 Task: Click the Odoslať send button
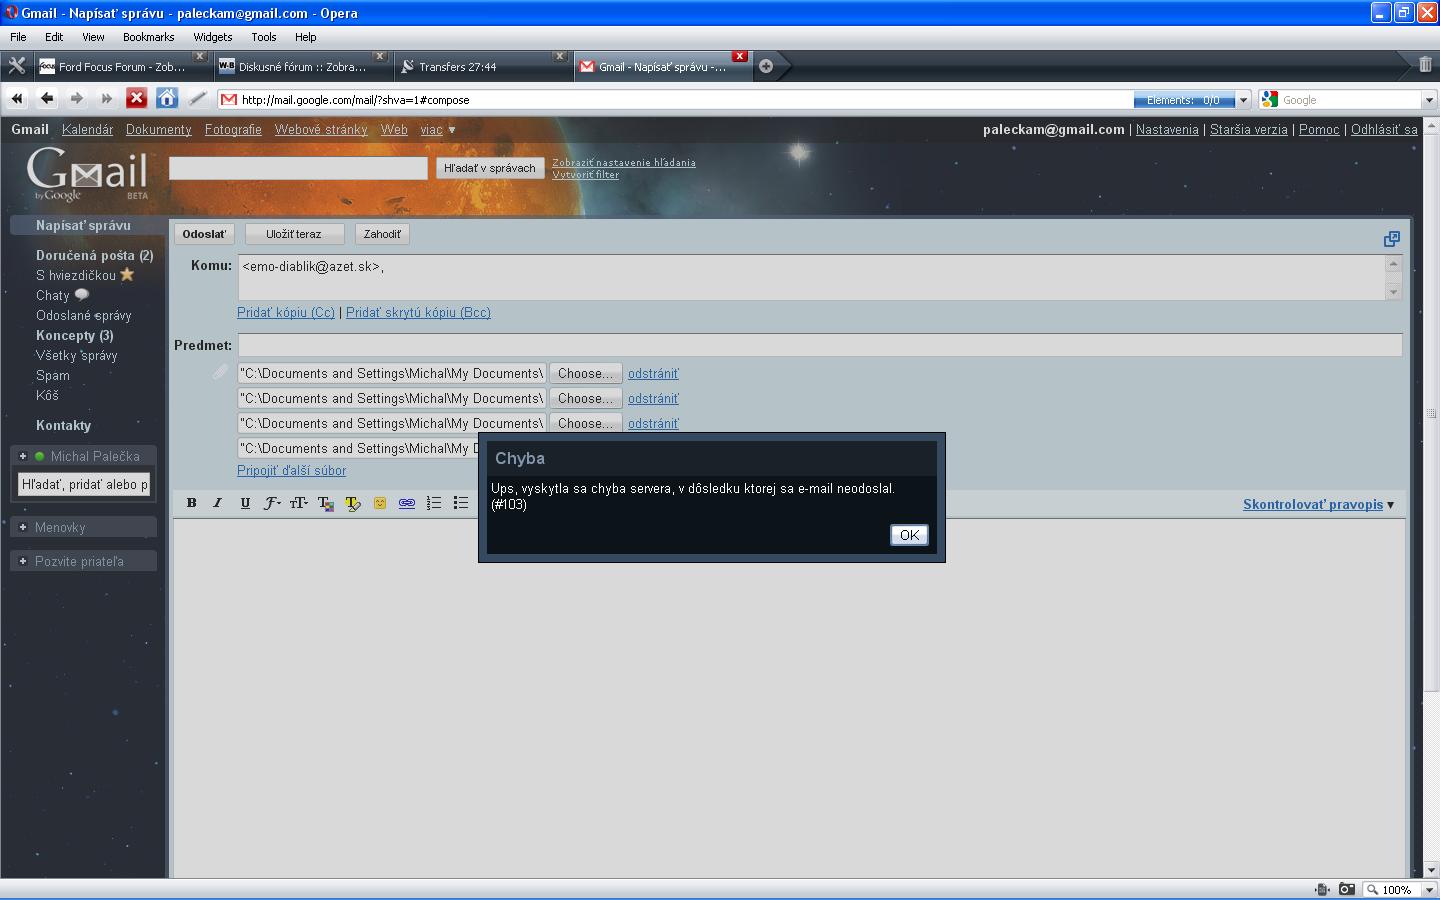click(x=204, y=234)
